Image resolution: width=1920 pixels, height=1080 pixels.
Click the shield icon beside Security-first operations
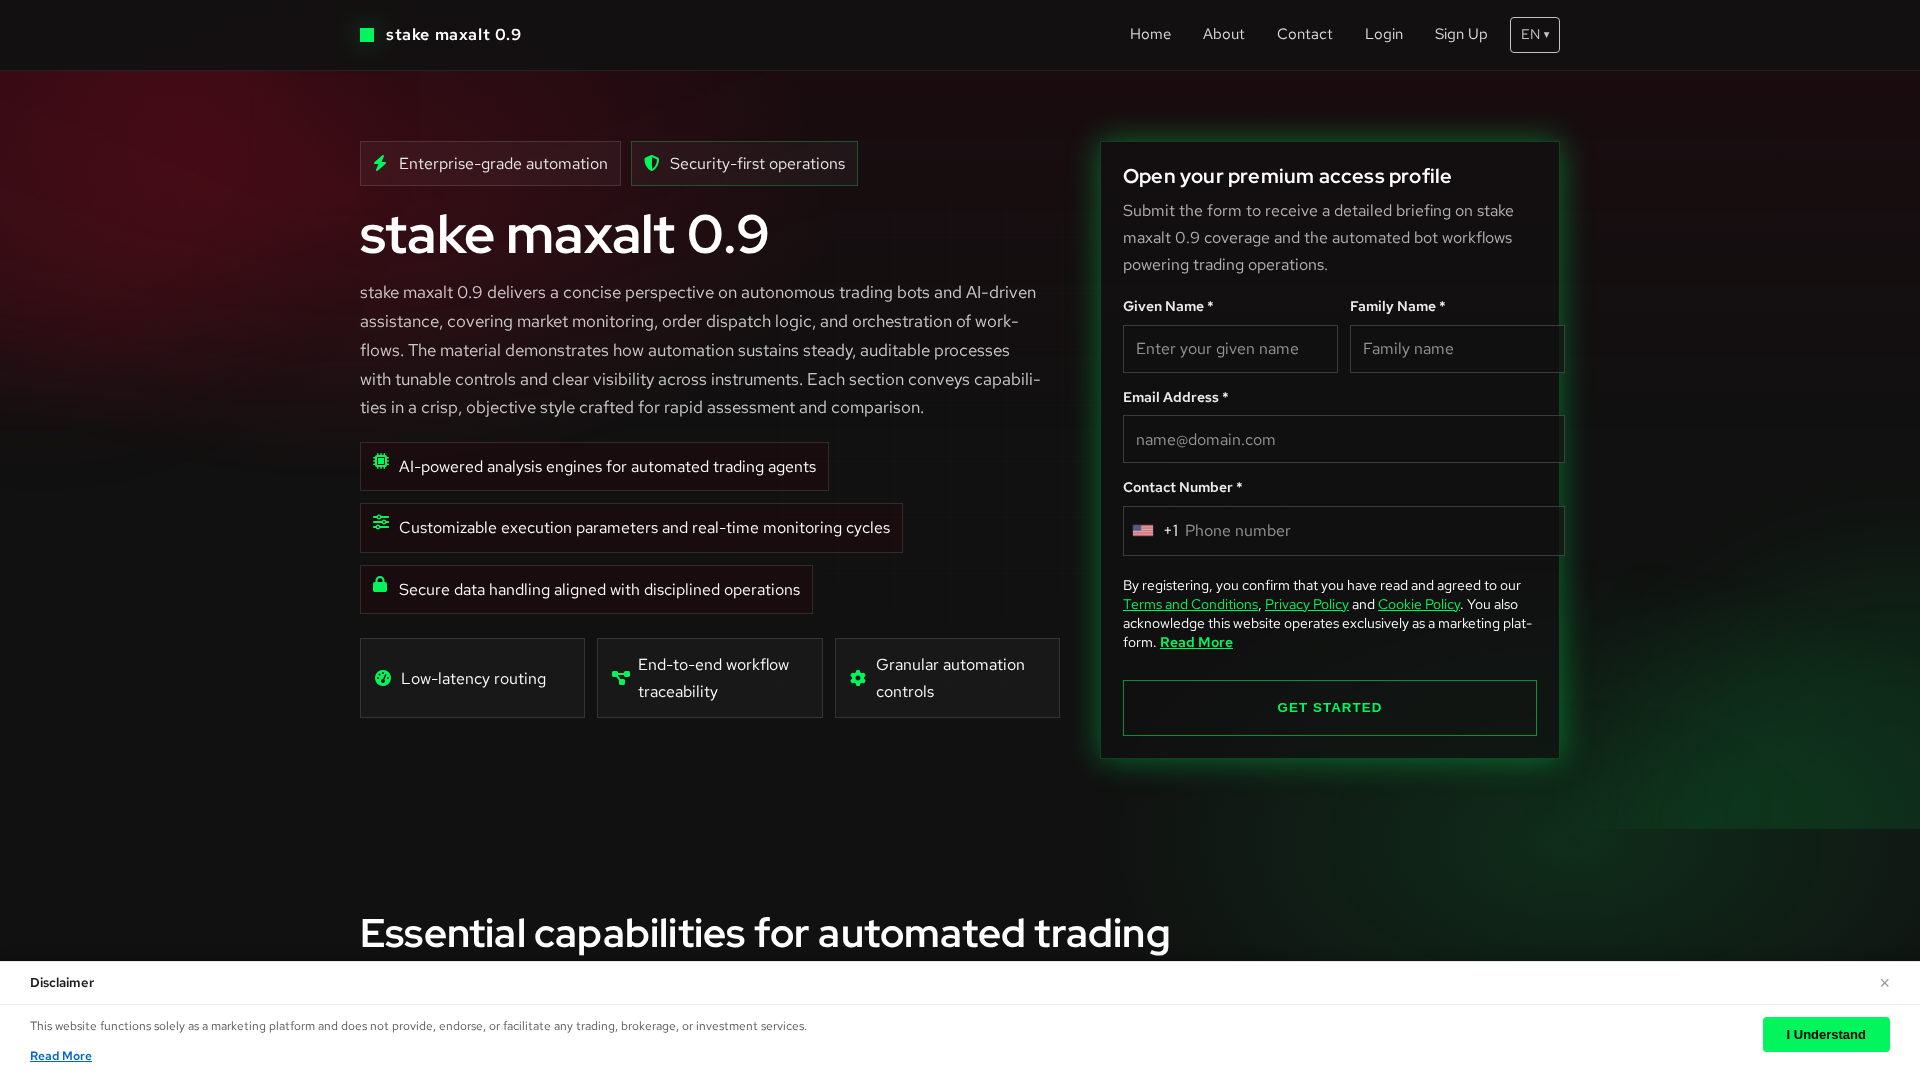[652, 163]
